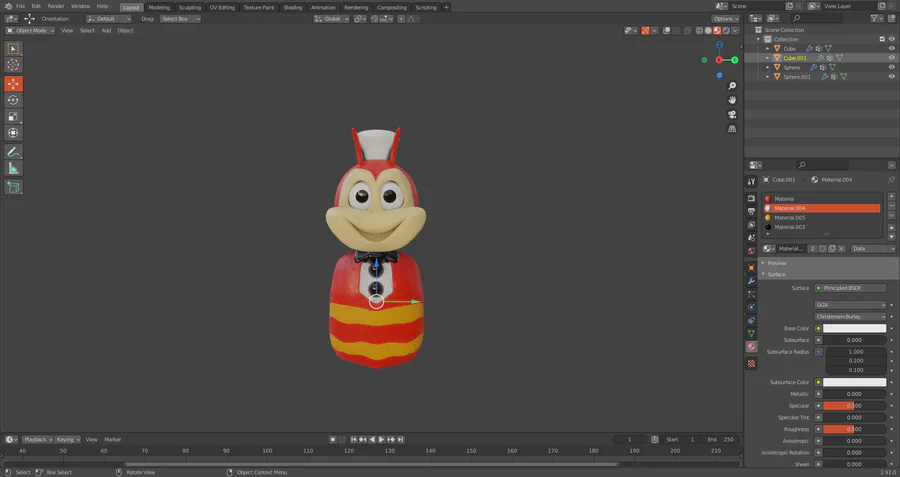This screenshot has width=900, height=477.
Task: Open the Output properties tab
Action: (x=751, y=211)
